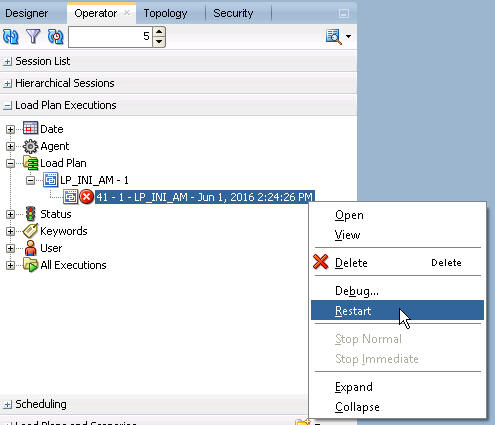Expand the Hierarchical Sessions accordion
The image size is (495, 425).
(8, 83)
